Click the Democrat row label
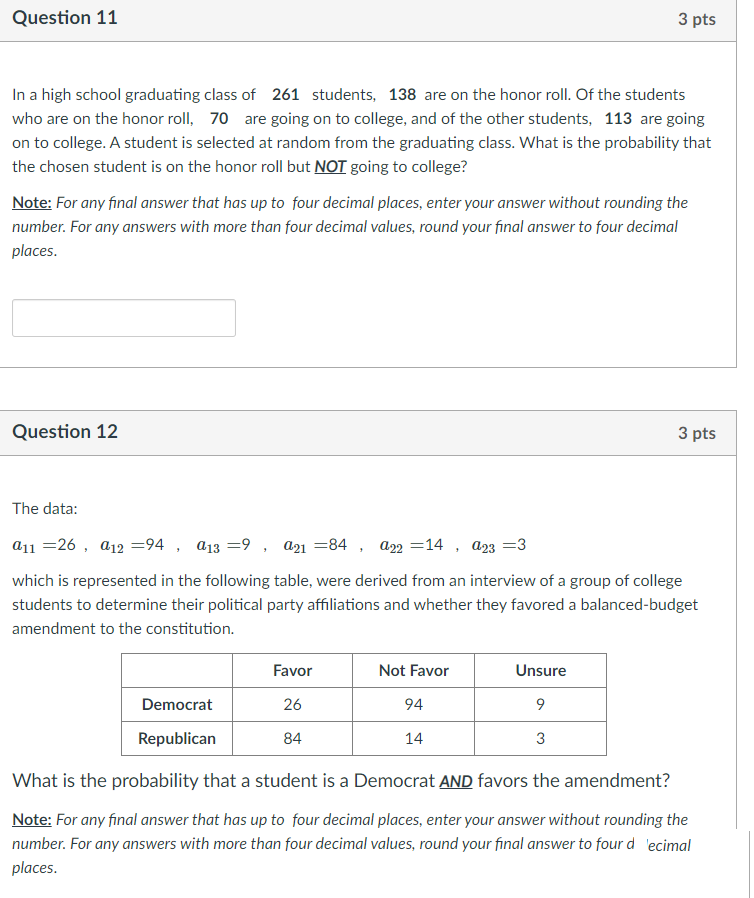 point(176,704)
